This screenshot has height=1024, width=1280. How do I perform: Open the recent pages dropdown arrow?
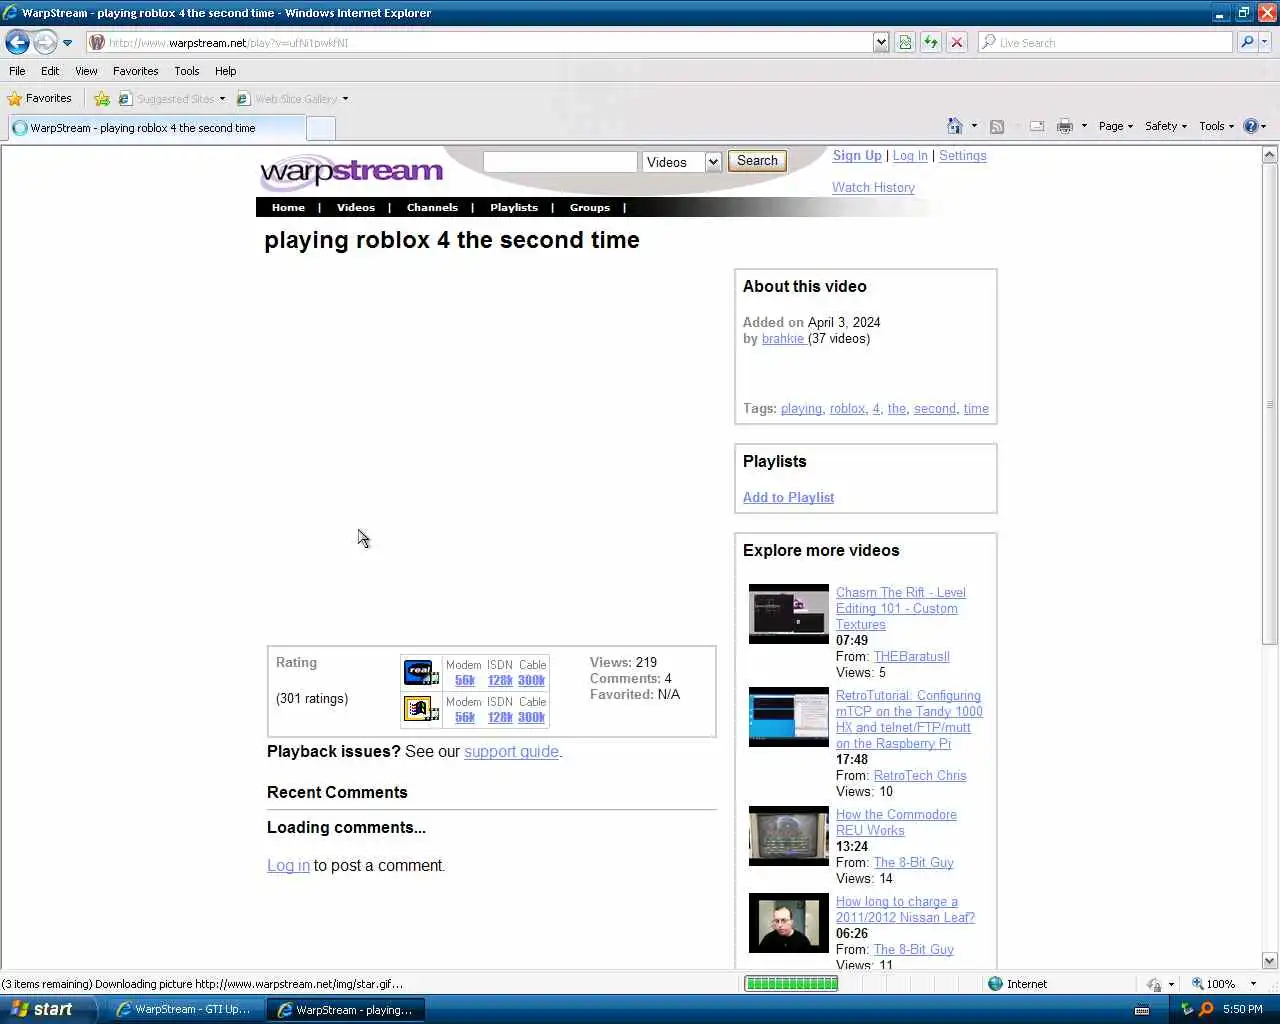point(67,43)
